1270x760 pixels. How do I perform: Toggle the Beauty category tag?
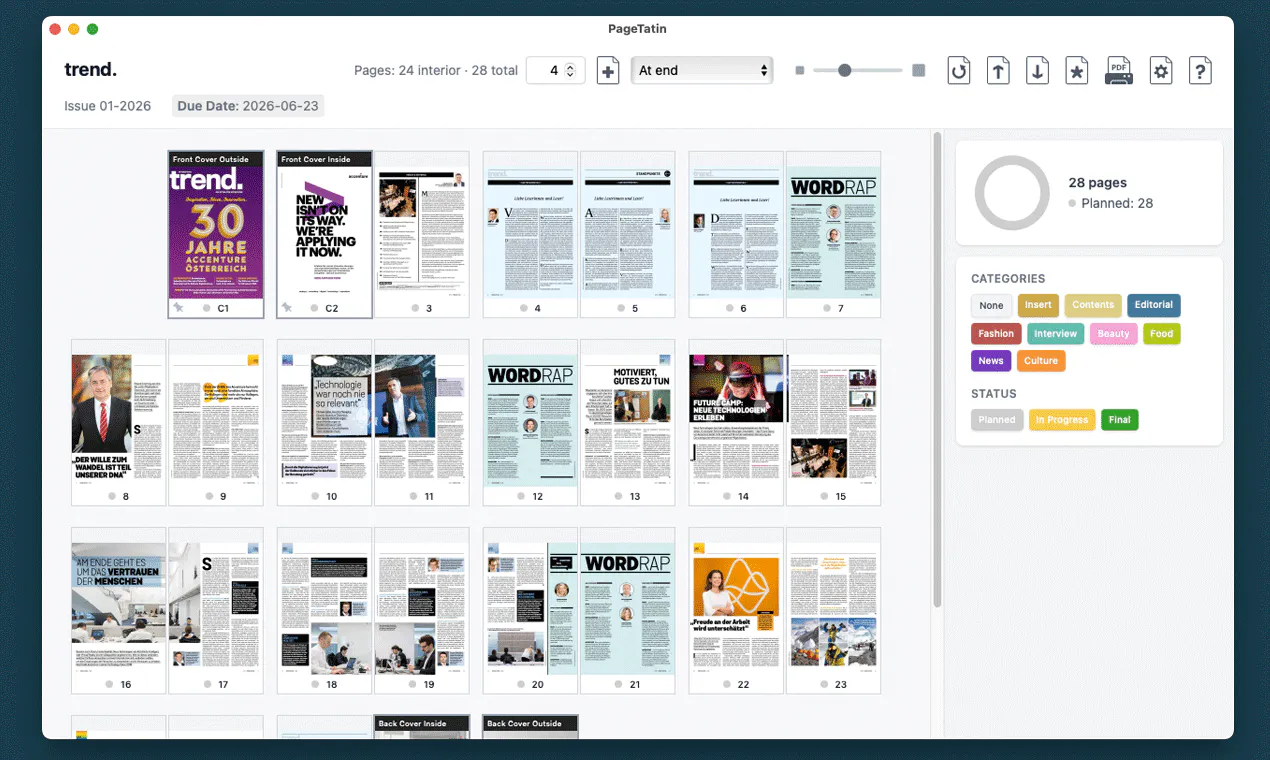1113,333
